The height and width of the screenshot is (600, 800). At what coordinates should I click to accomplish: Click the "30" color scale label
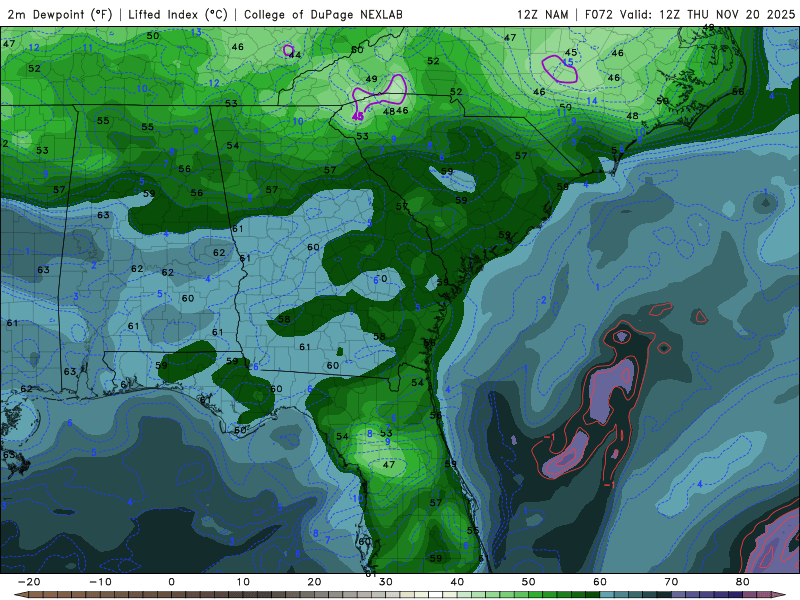(386, 582)
